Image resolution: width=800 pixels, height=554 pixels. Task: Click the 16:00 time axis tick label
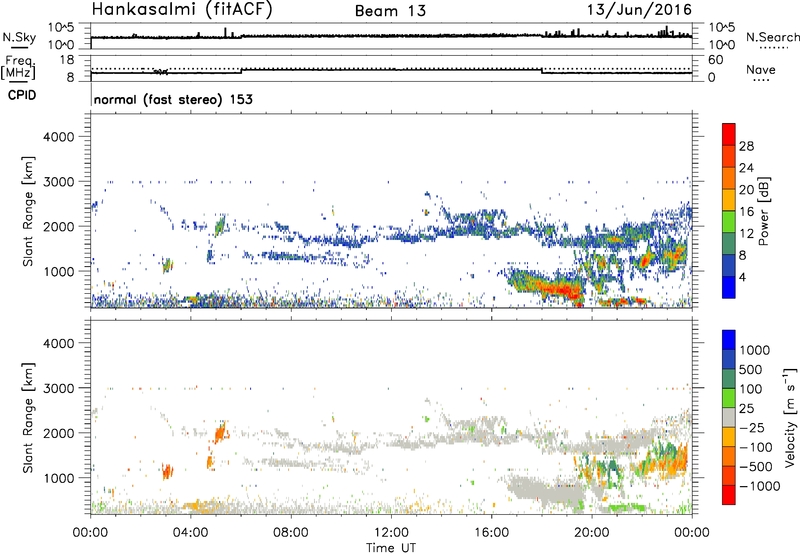(x=491, y=533)
